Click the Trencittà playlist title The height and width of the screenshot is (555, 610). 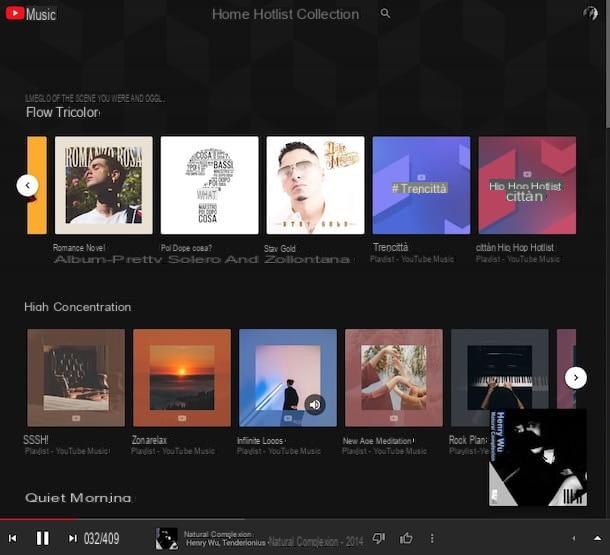click(391, 247)
